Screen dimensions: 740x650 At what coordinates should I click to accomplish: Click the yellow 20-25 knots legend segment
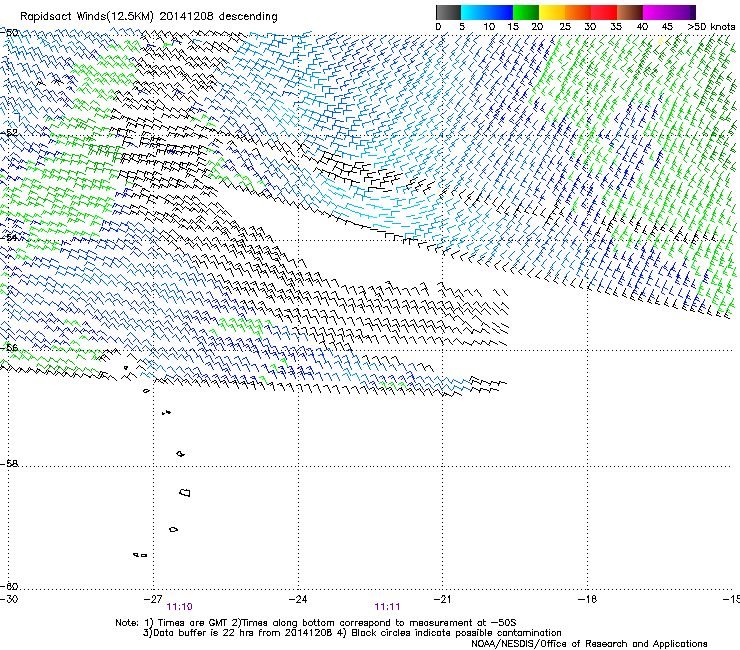coord(552,12)
